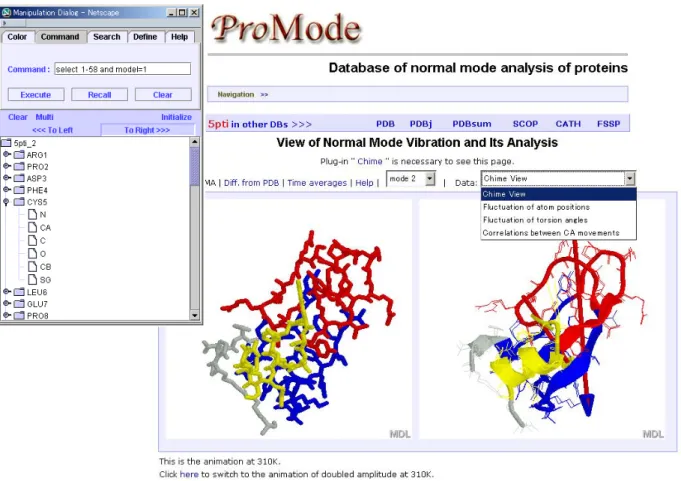
Task: Click the left stick-model molecule viewer
Action: pyautogui.click(x=290, y=319)
